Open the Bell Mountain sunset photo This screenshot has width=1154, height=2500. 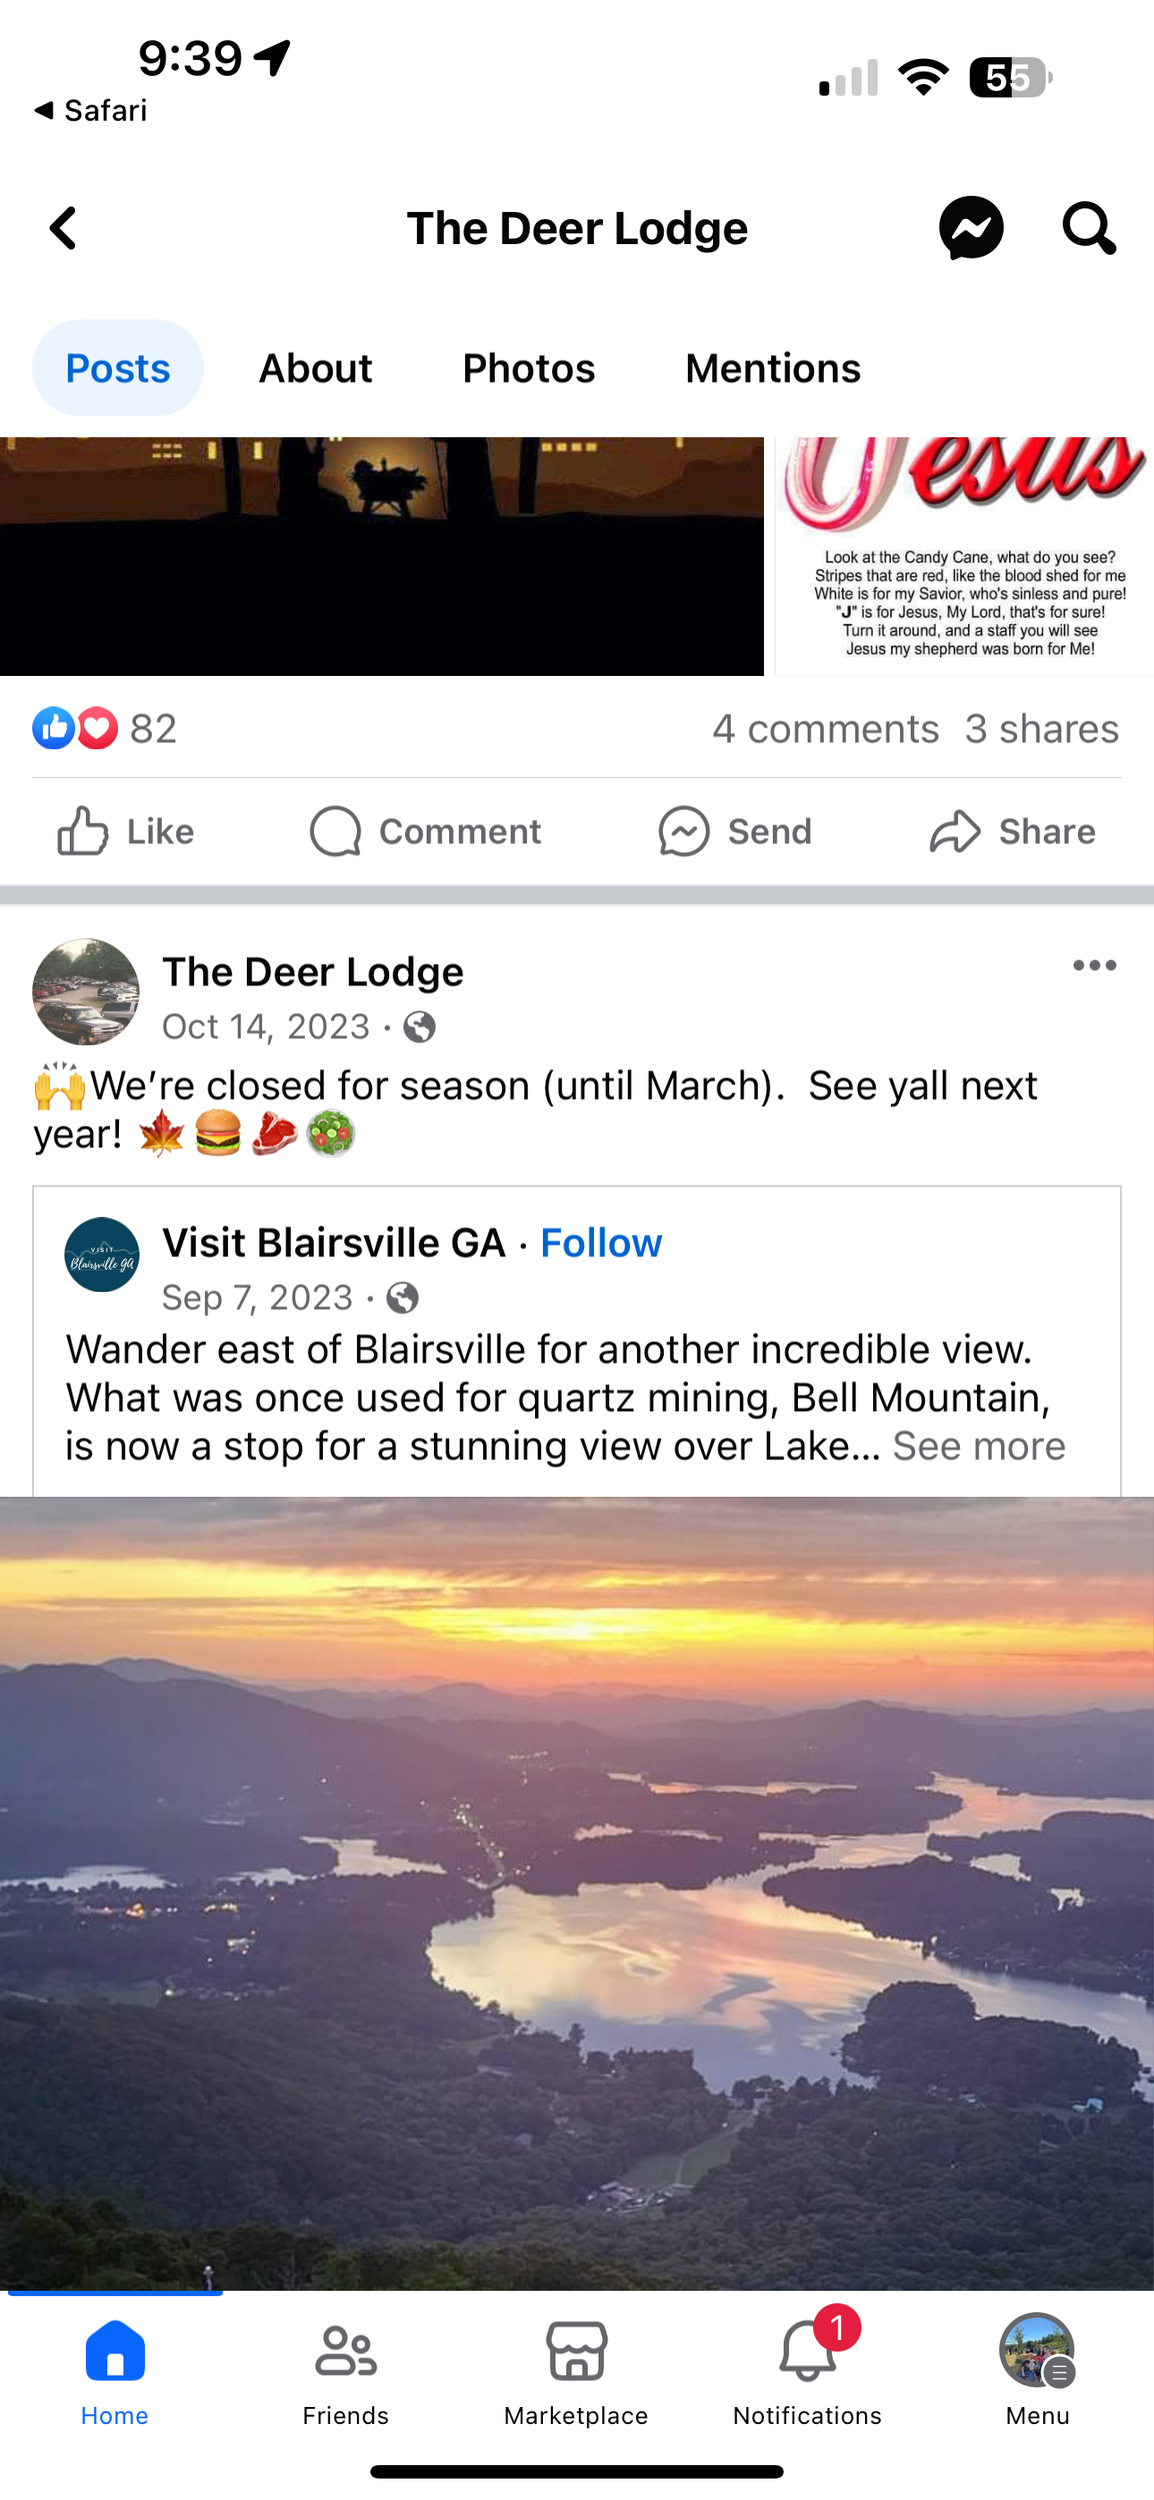577,1890
